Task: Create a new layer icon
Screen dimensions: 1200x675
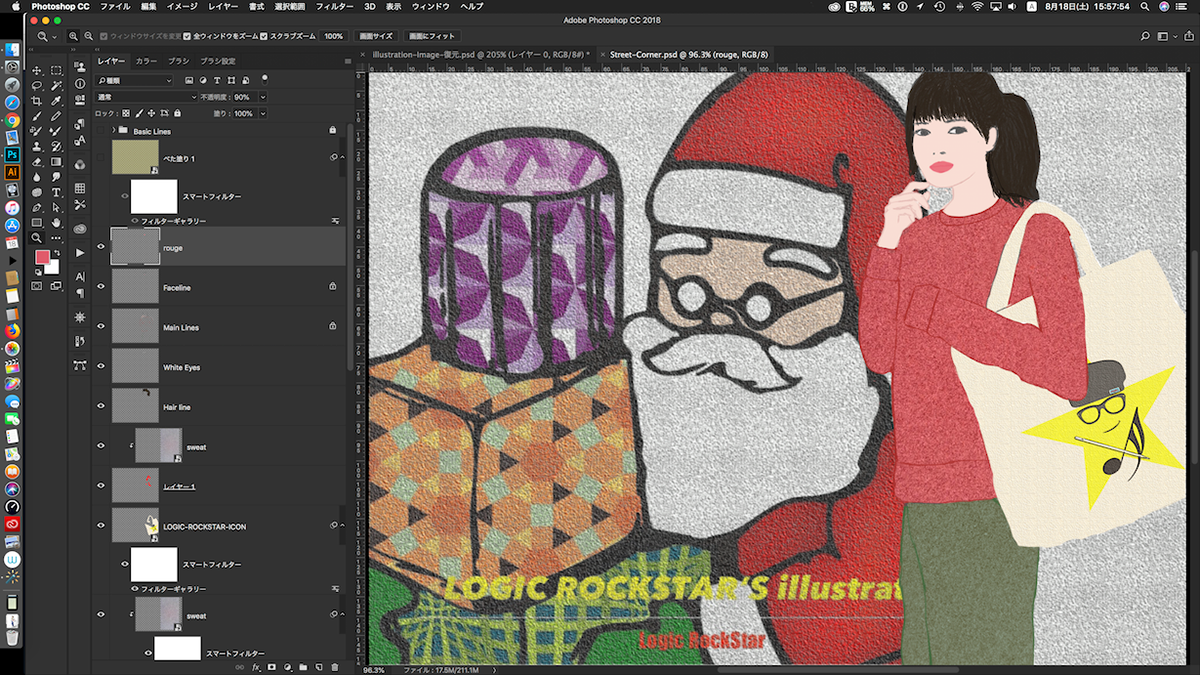Action: pyautogui.click(x=318, y=666)
